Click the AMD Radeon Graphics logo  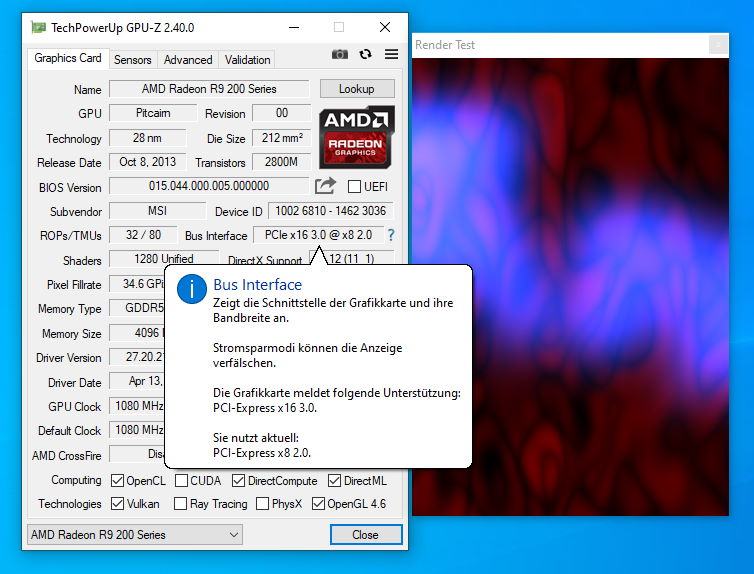(356, 137)
